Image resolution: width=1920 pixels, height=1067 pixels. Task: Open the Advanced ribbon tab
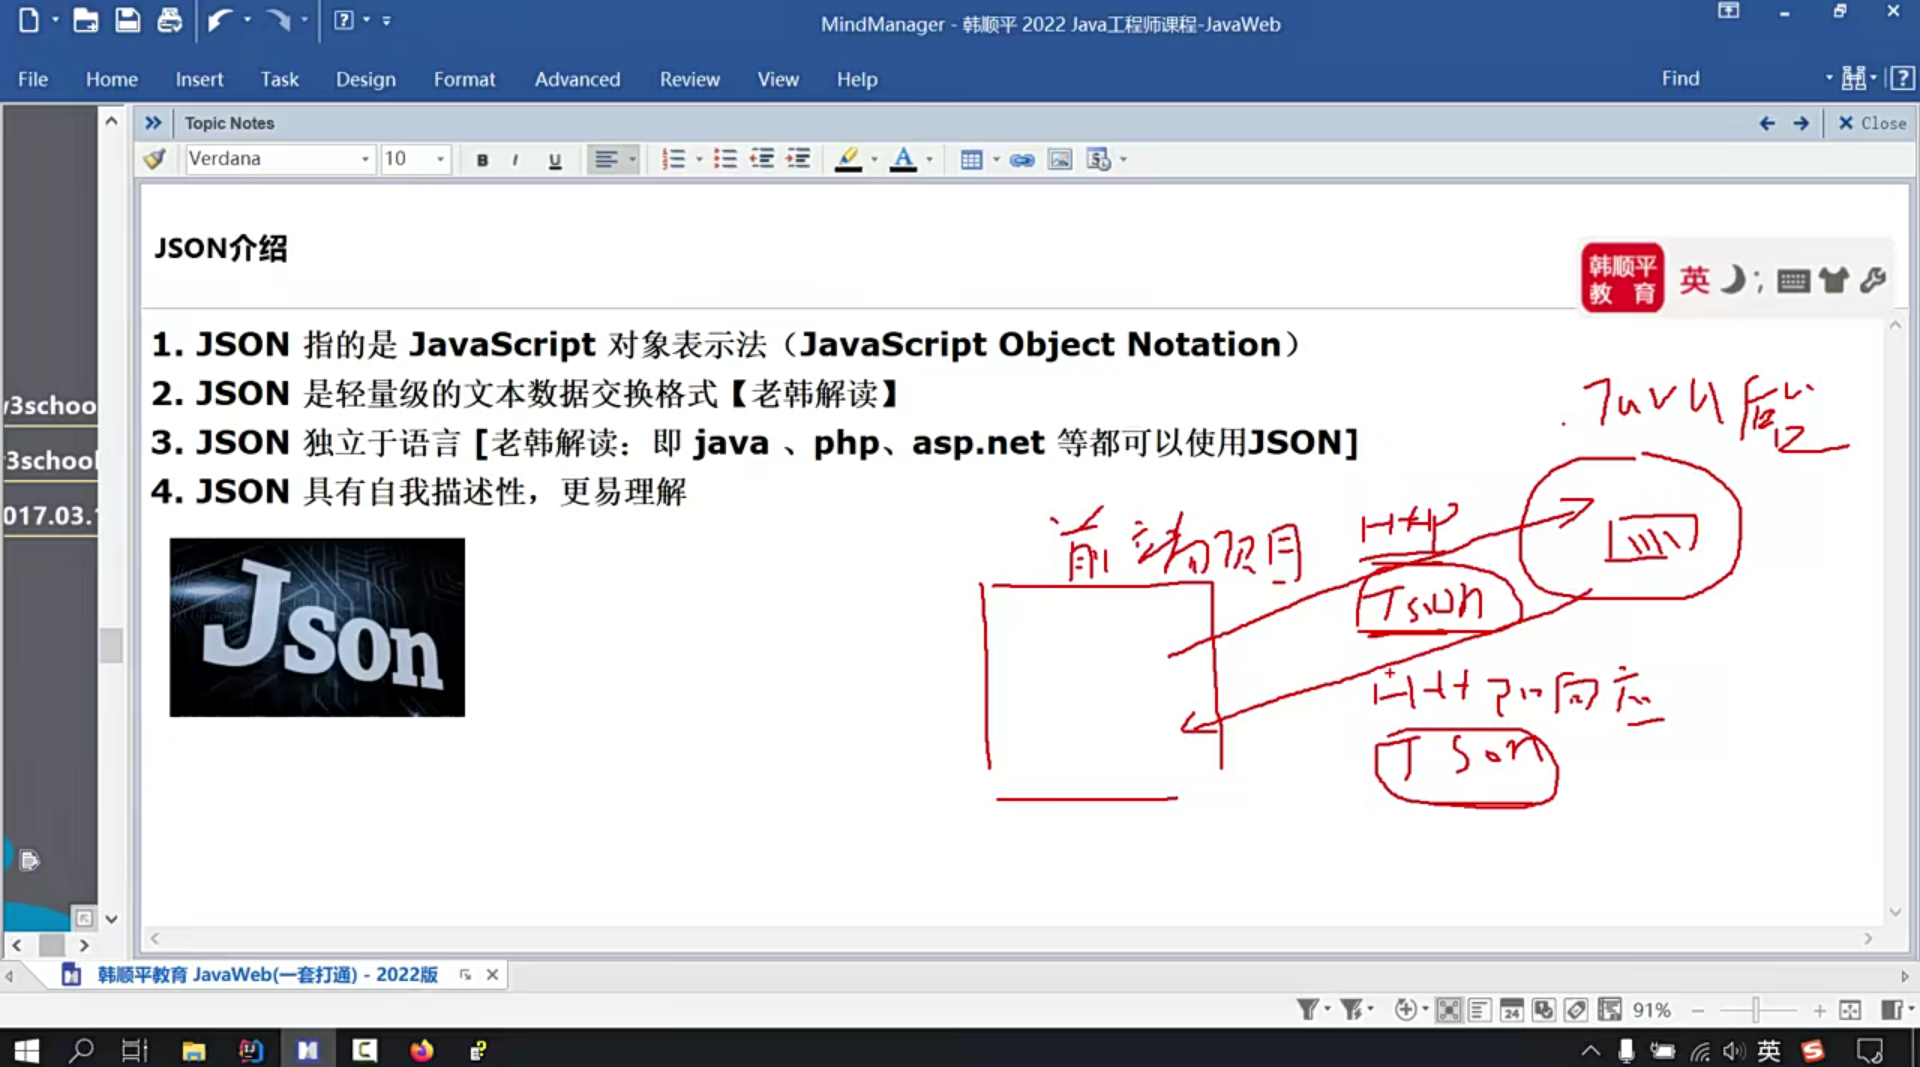pyautogui.click(x=577, y=79)
